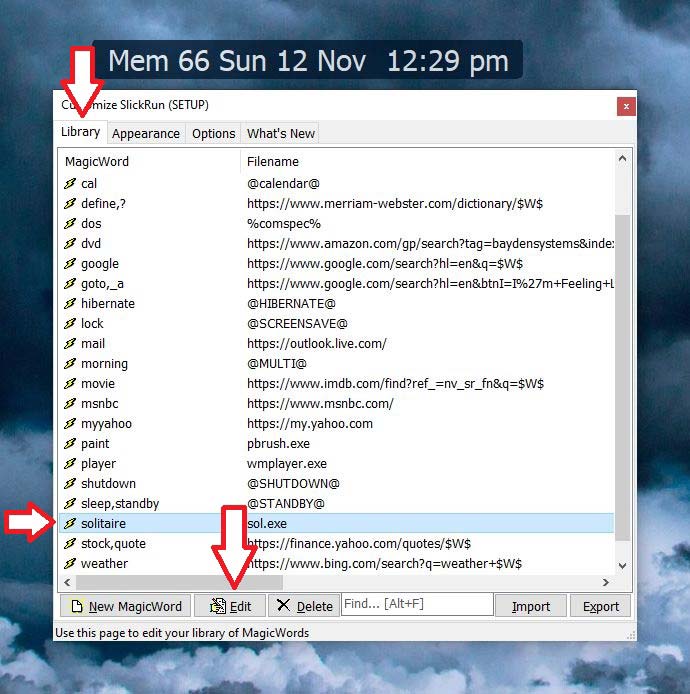Click the pencil icon beside shutdown
The width and height of the screenshot is (690, 694).
click(x=70, y=484)
